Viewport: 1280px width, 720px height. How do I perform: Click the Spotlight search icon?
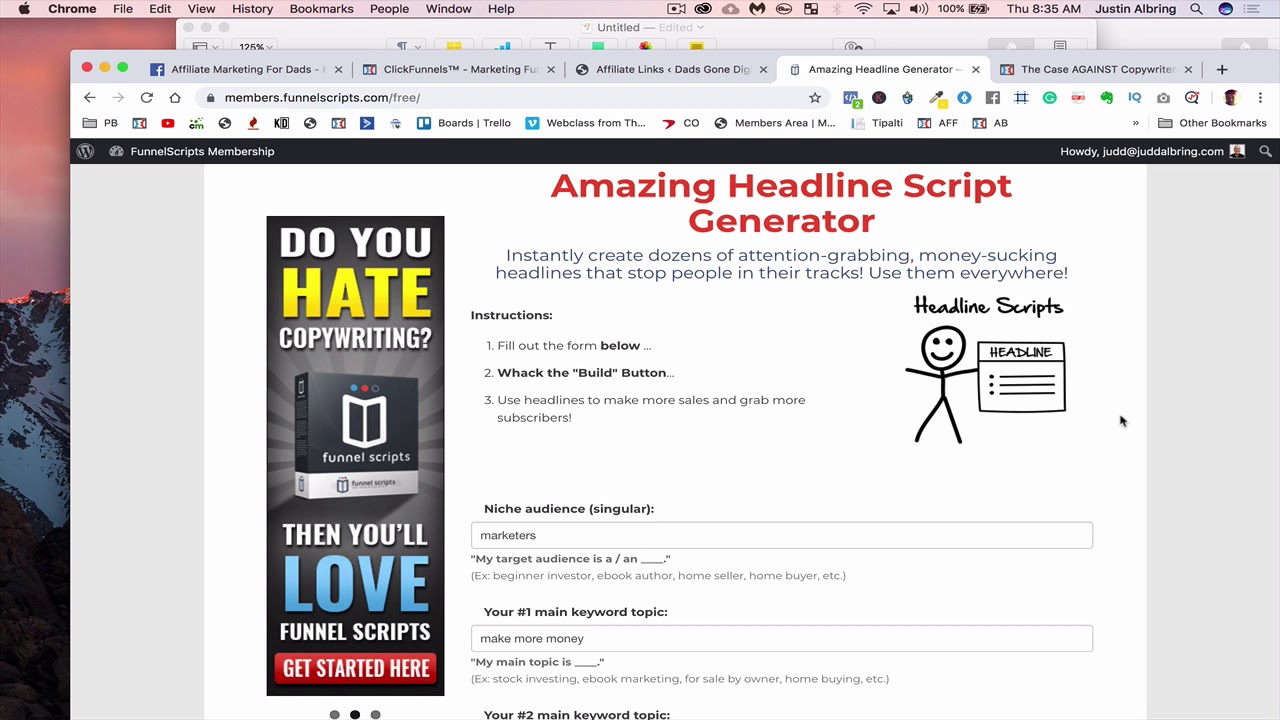pos(1196,9)
